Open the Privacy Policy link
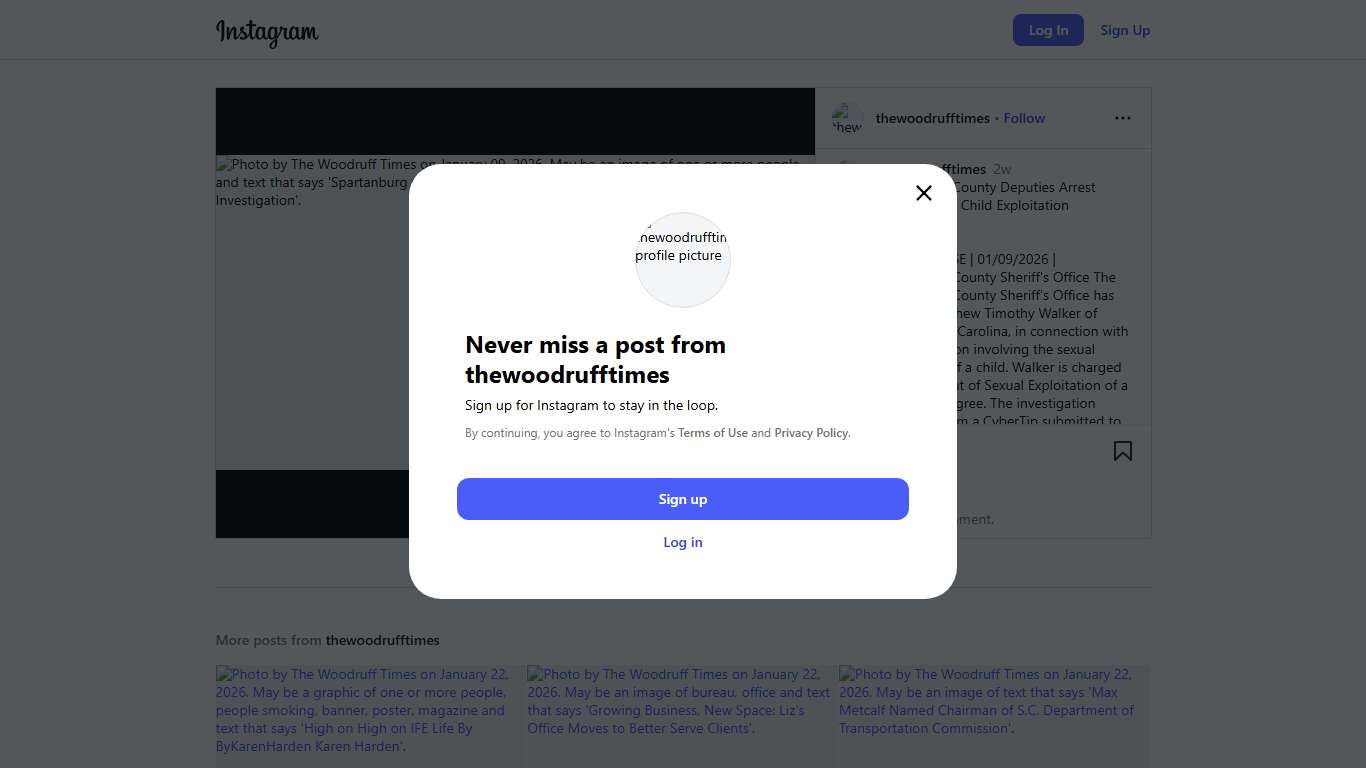 811,433
